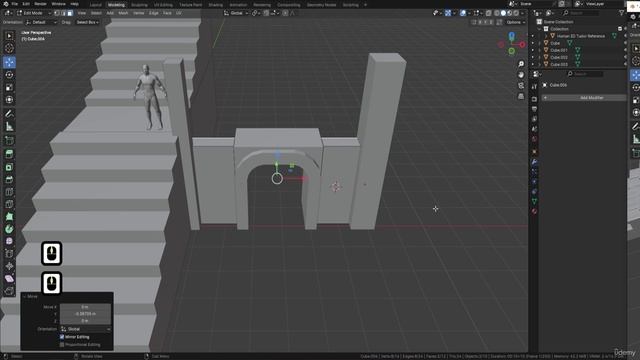Screen dimensions: 640x360
Task: Select the Shrink/Fatten tool
Action: (9, 266)
